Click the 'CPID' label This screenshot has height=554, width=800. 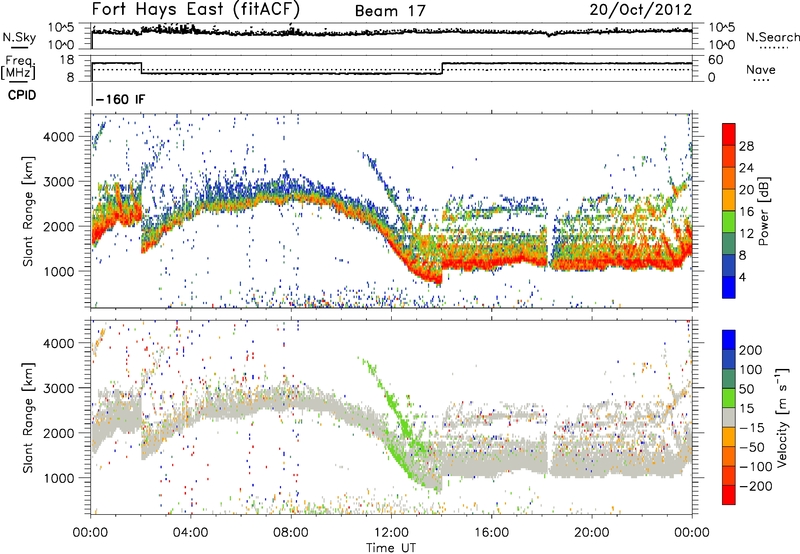[x=22, y=95]
